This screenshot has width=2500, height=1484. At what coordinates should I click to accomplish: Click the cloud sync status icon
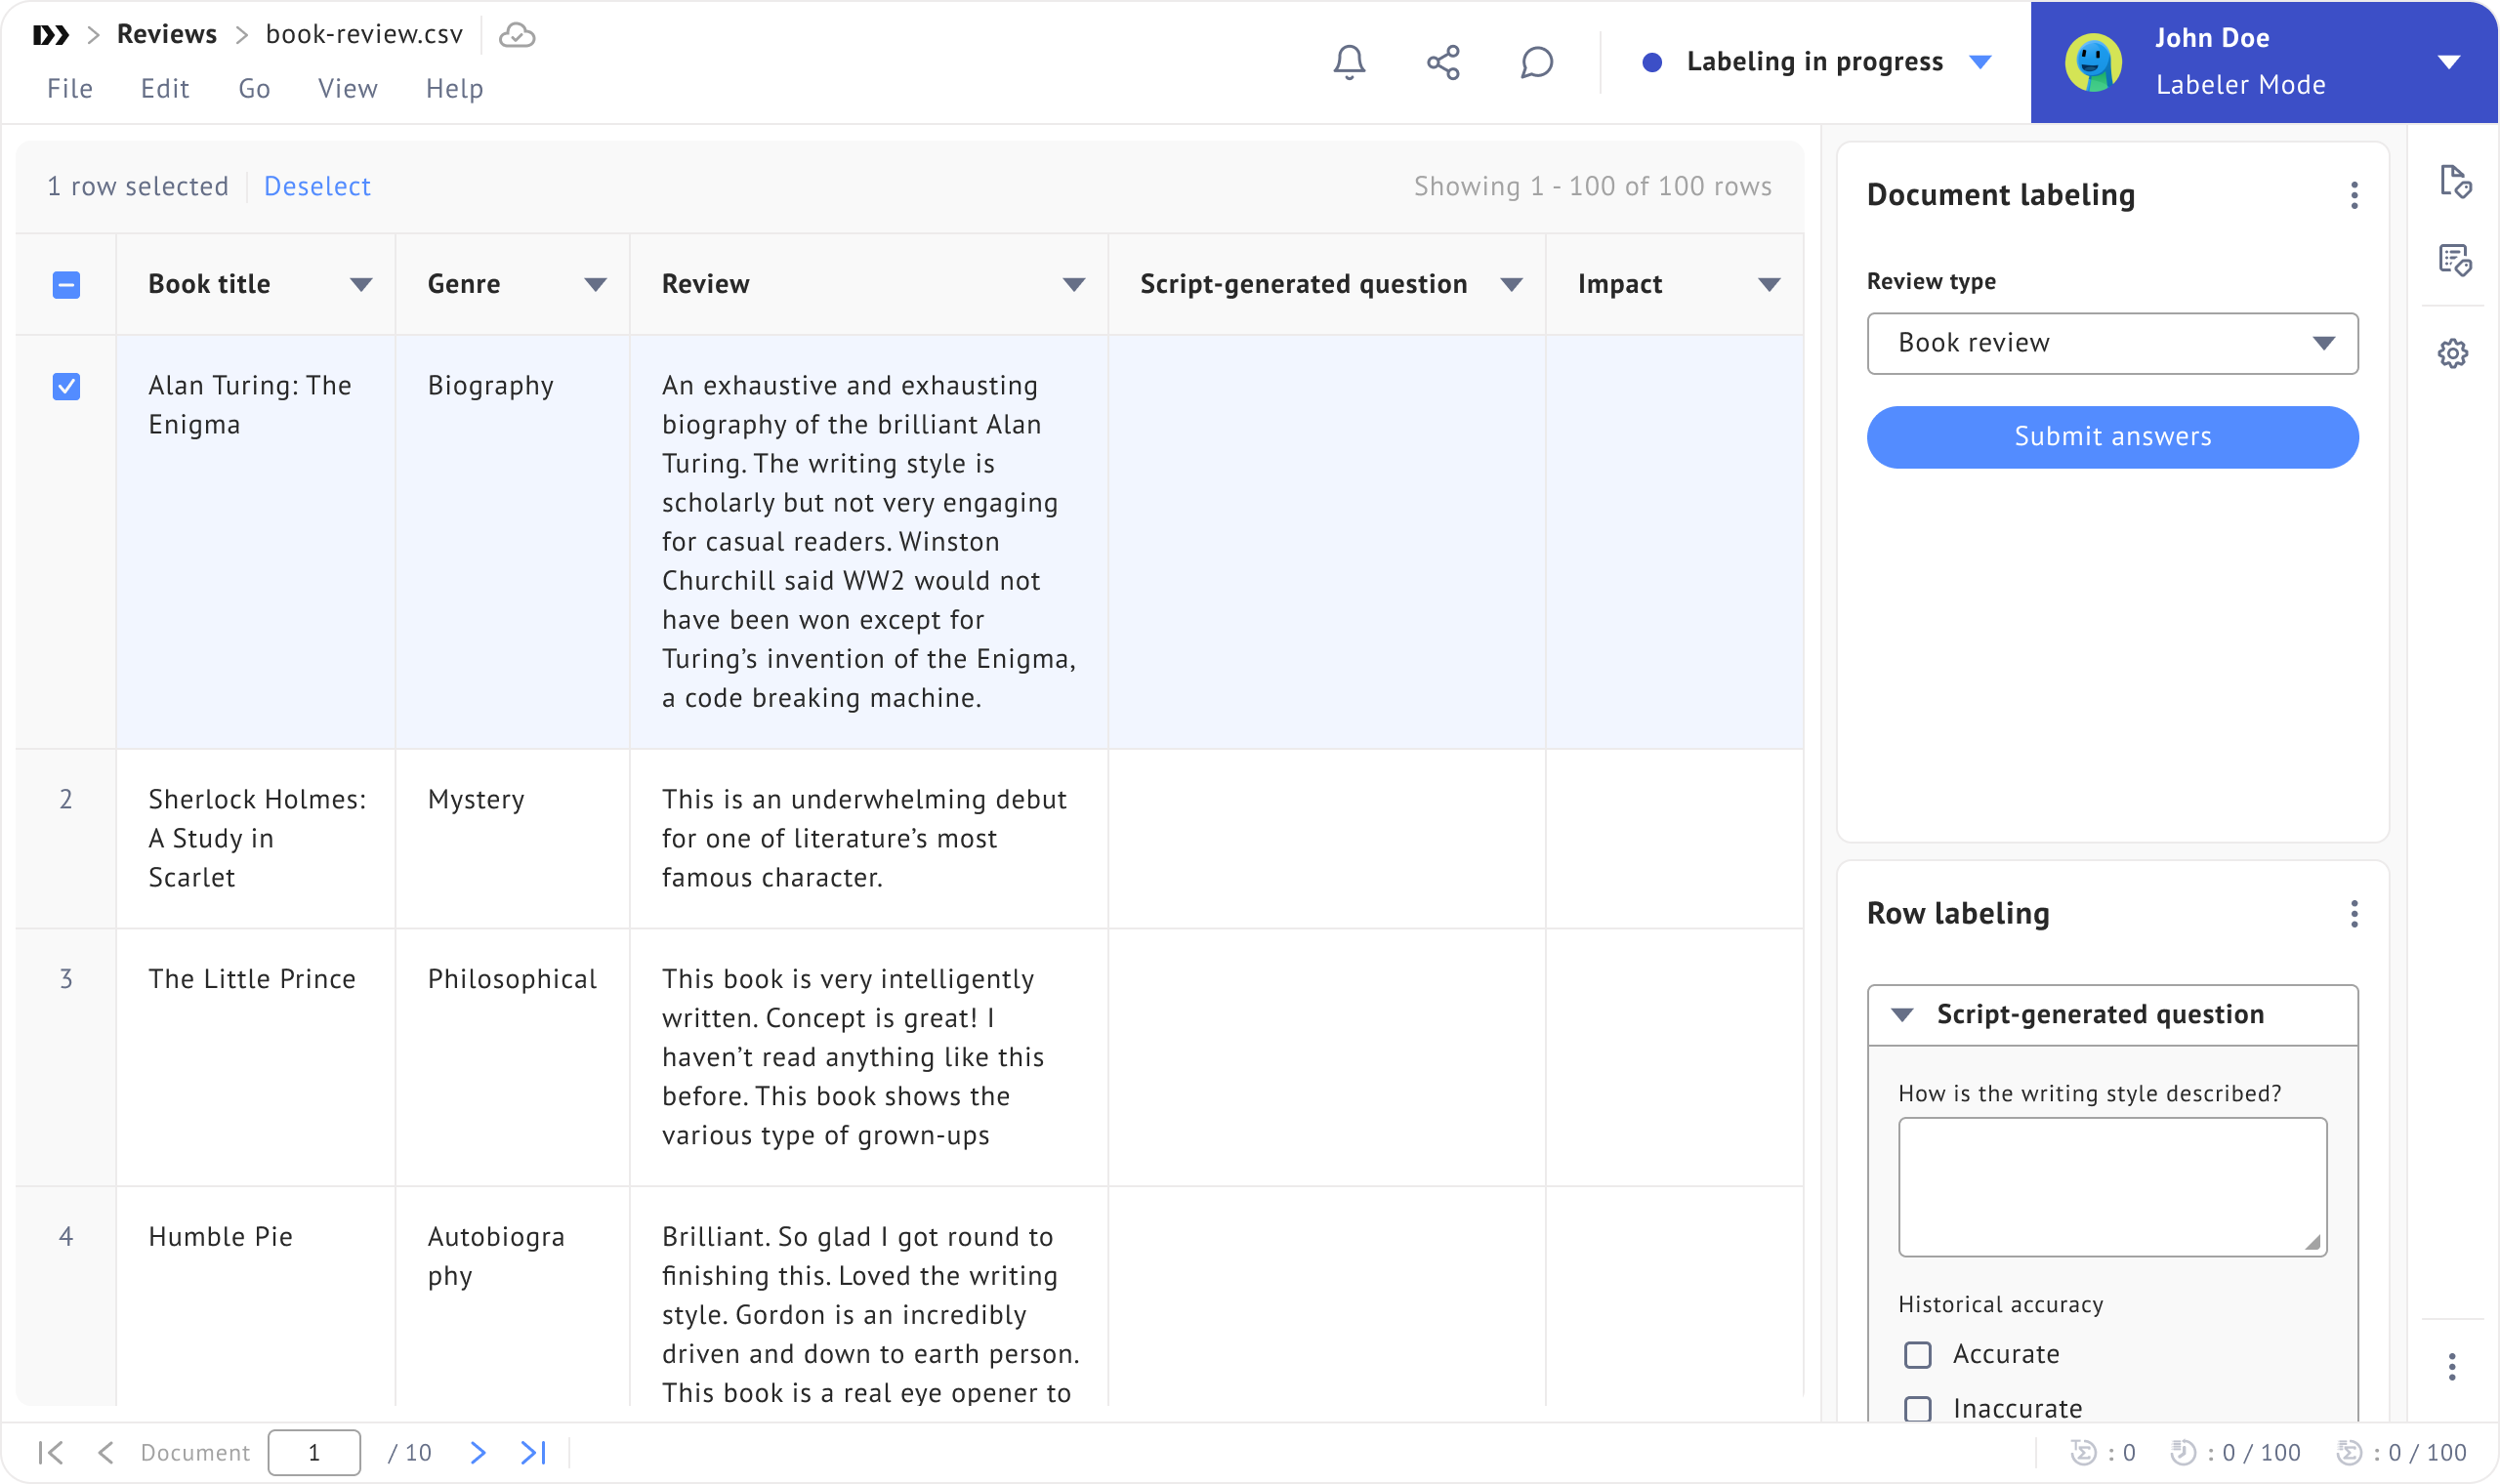(x=517, y=35)
